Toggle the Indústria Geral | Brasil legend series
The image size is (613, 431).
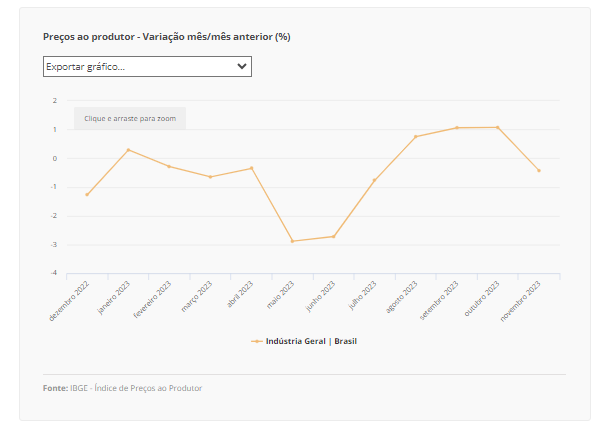(311, 341)
